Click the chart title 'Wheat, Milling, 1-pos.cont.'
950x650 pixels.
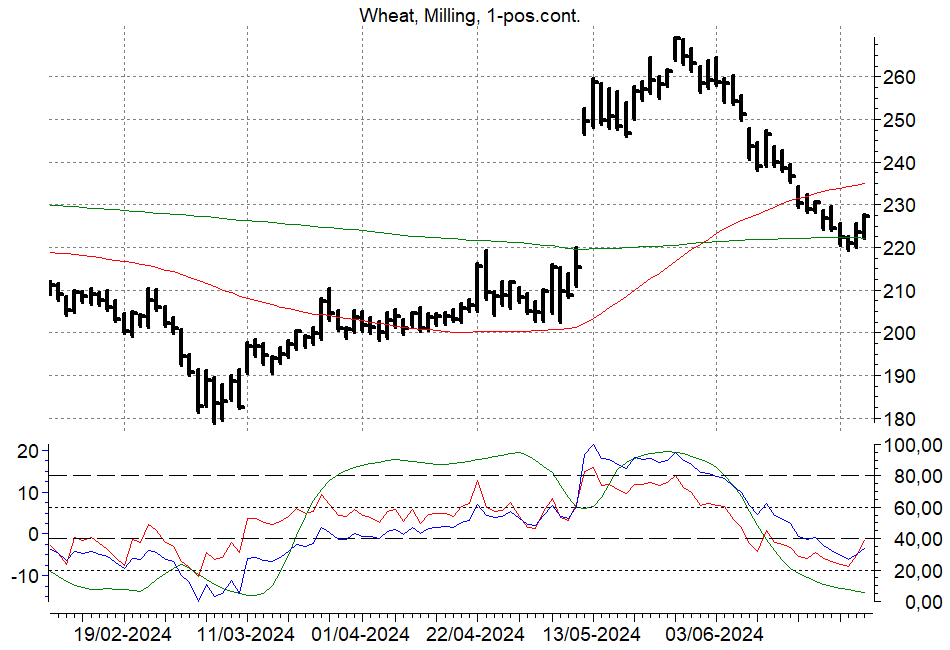click(470, 15)
